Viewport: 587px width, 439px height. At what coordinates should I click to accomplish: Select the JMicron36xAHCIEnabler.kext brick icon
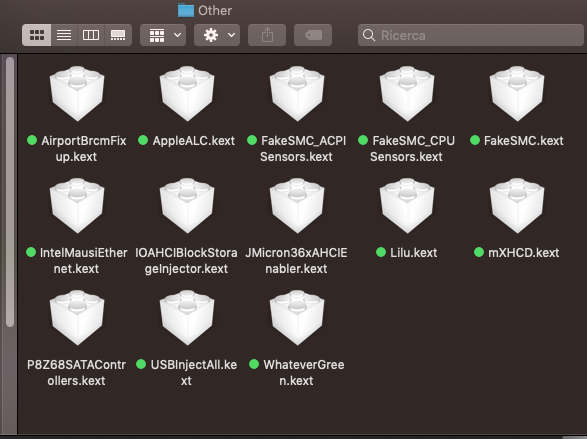tap(297, 205)
